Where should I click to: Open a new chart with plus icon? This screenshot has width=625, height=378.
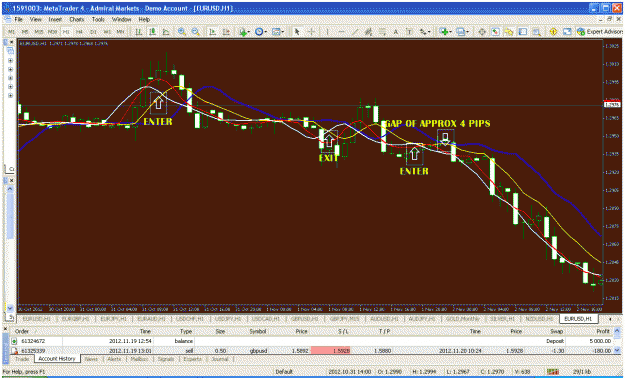[443, 32]
